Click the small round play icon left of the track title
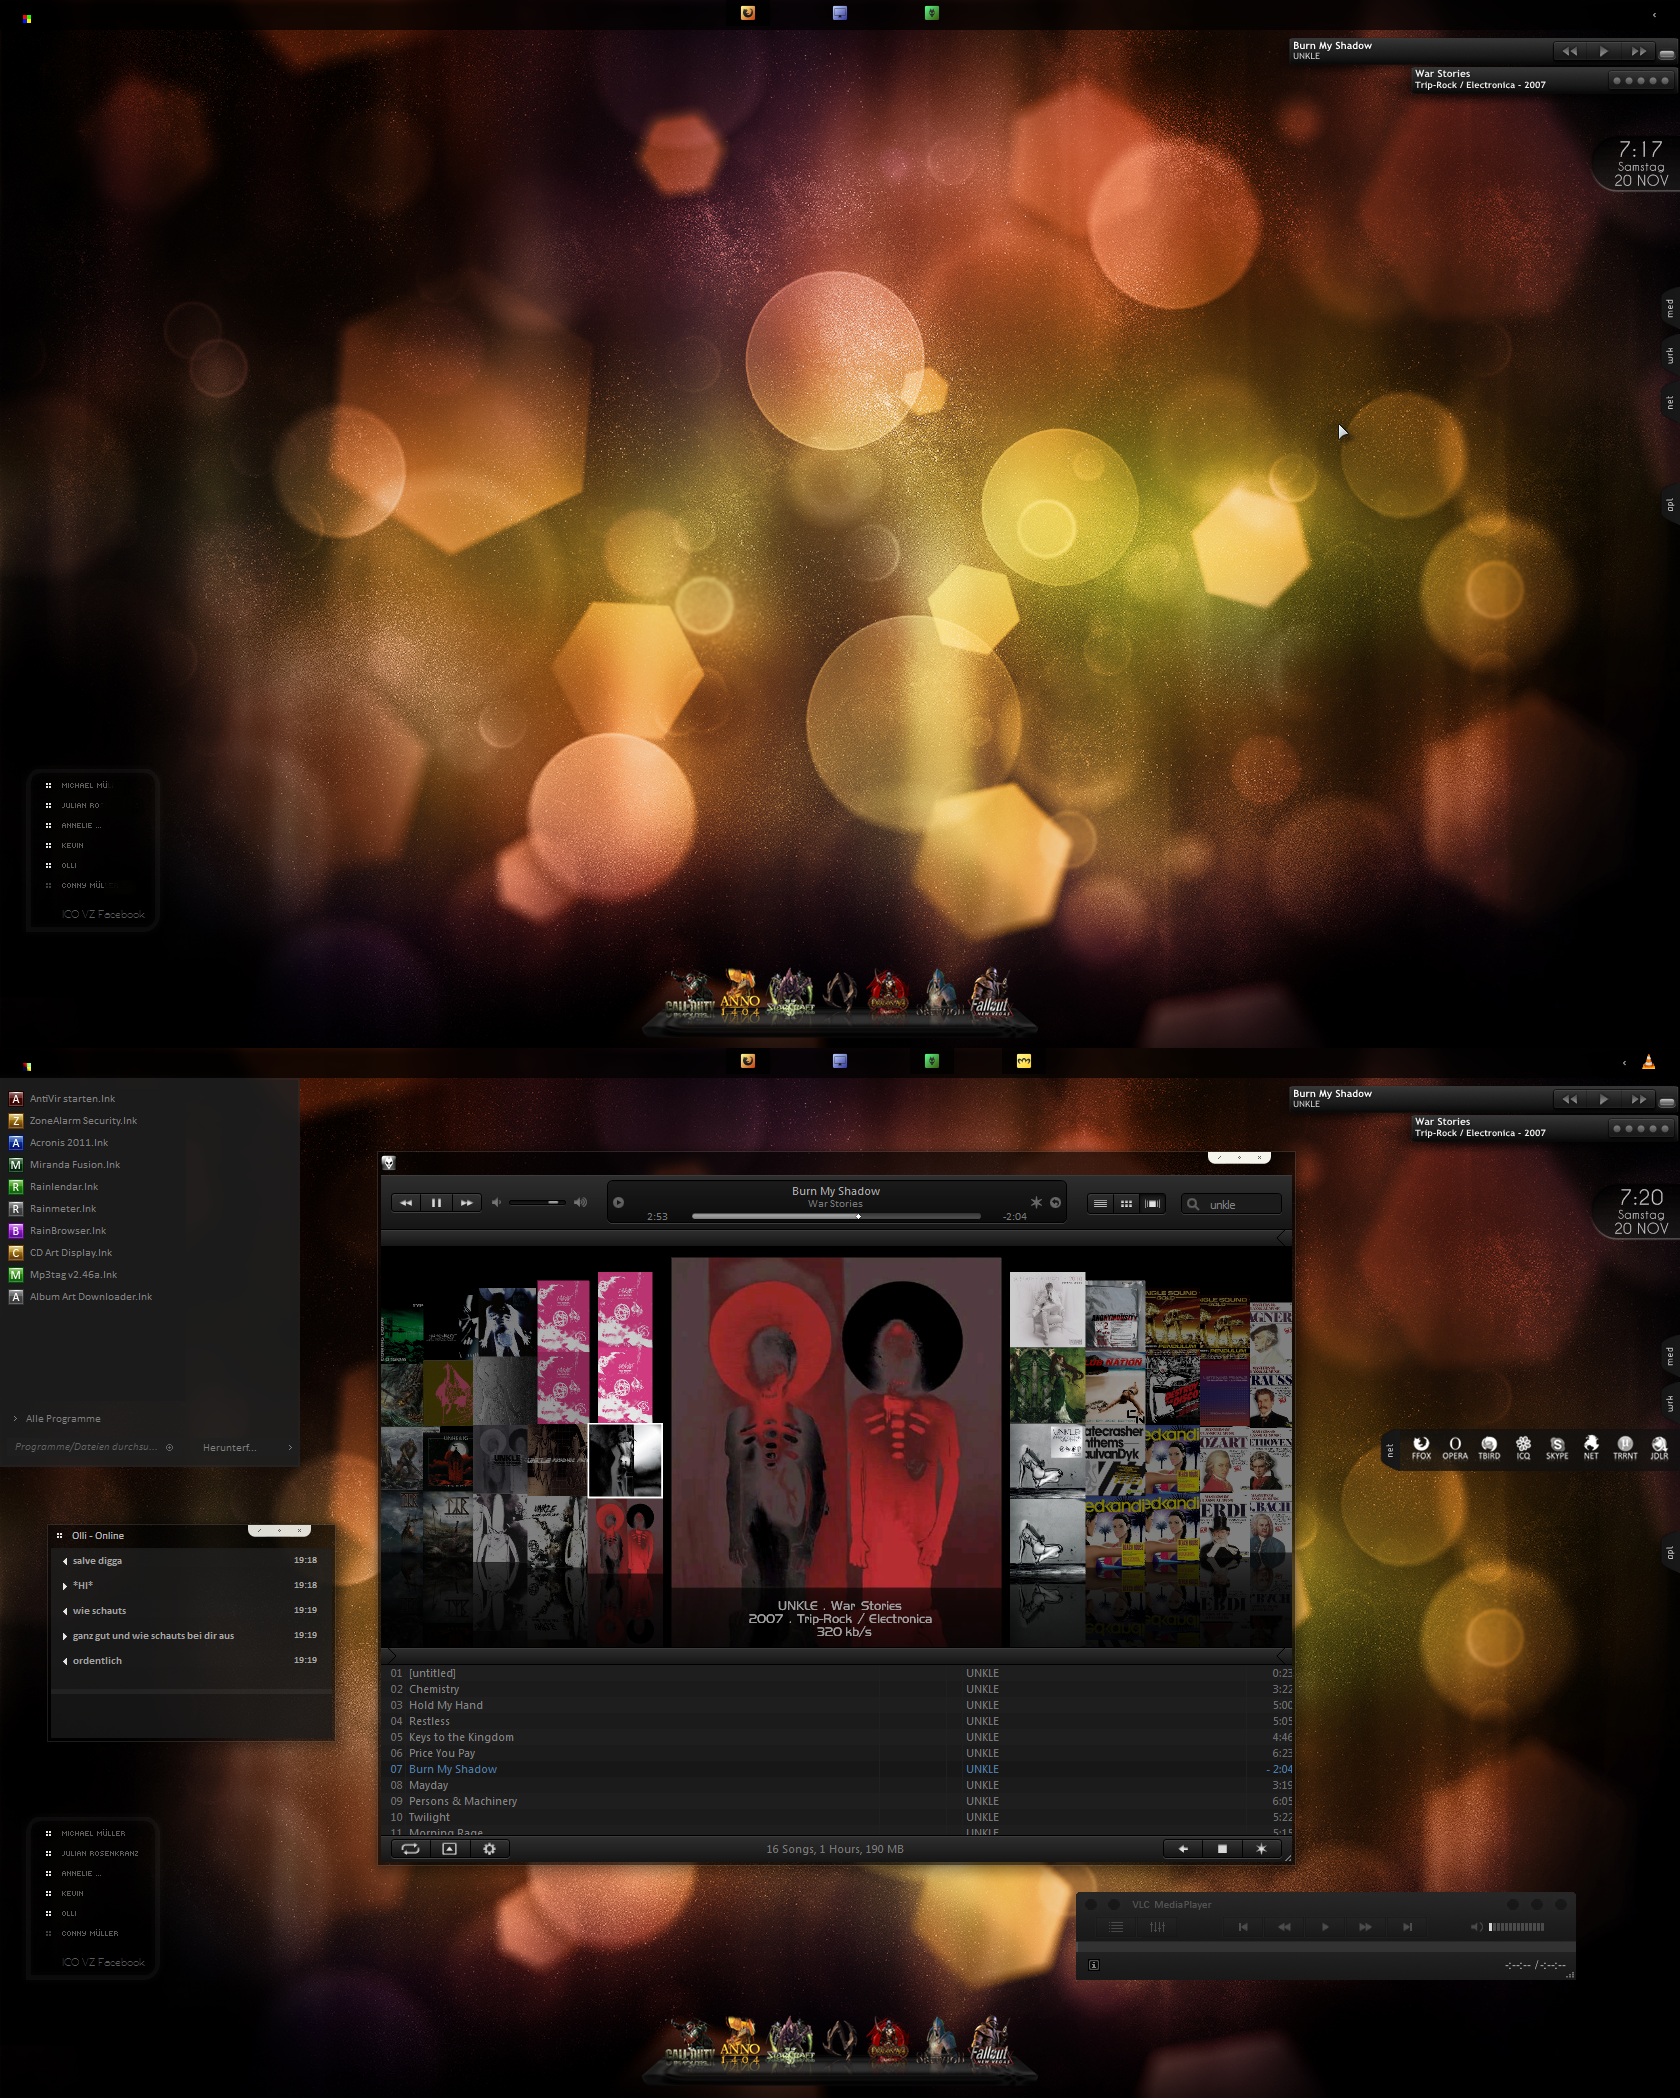The width and height of the screenshot is (1680, 2099). click(x=619, y=1202)
